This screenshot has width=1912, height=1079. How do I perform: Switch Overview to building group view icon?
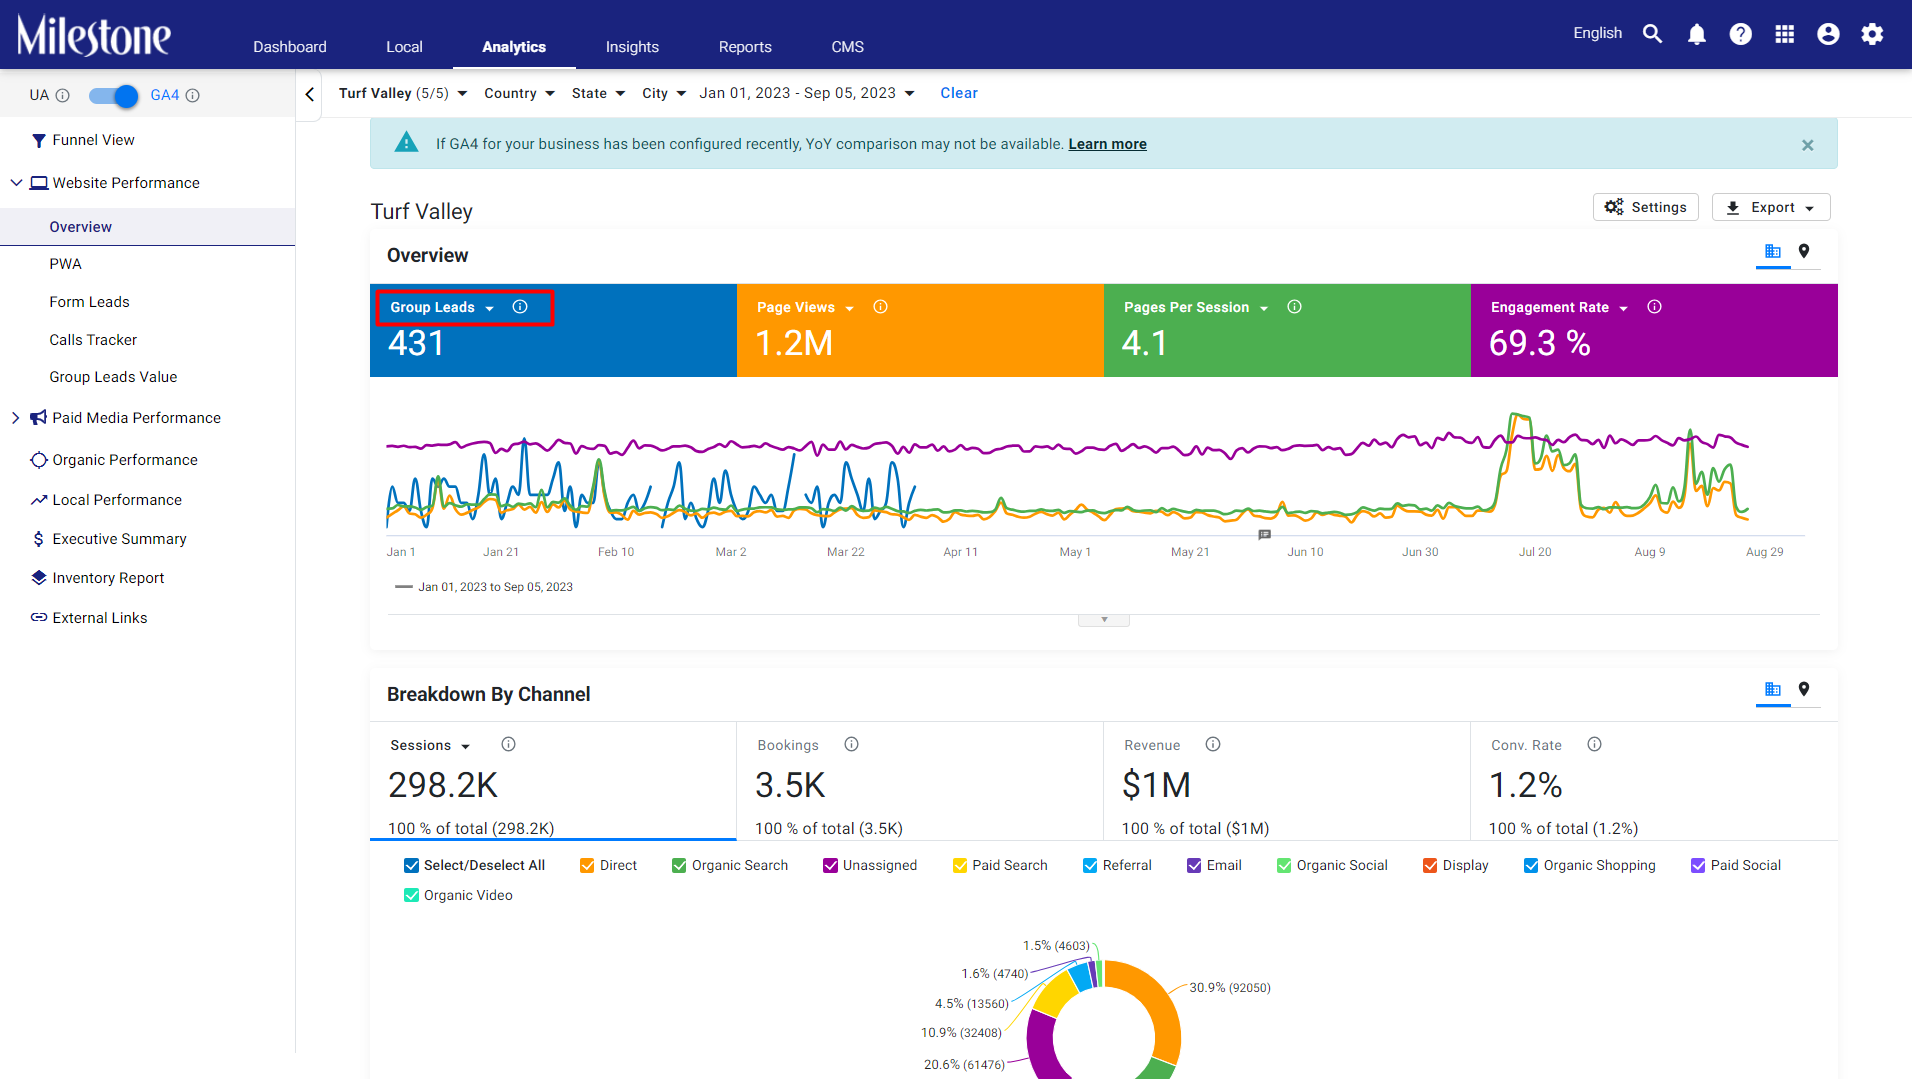(1773, 252)
